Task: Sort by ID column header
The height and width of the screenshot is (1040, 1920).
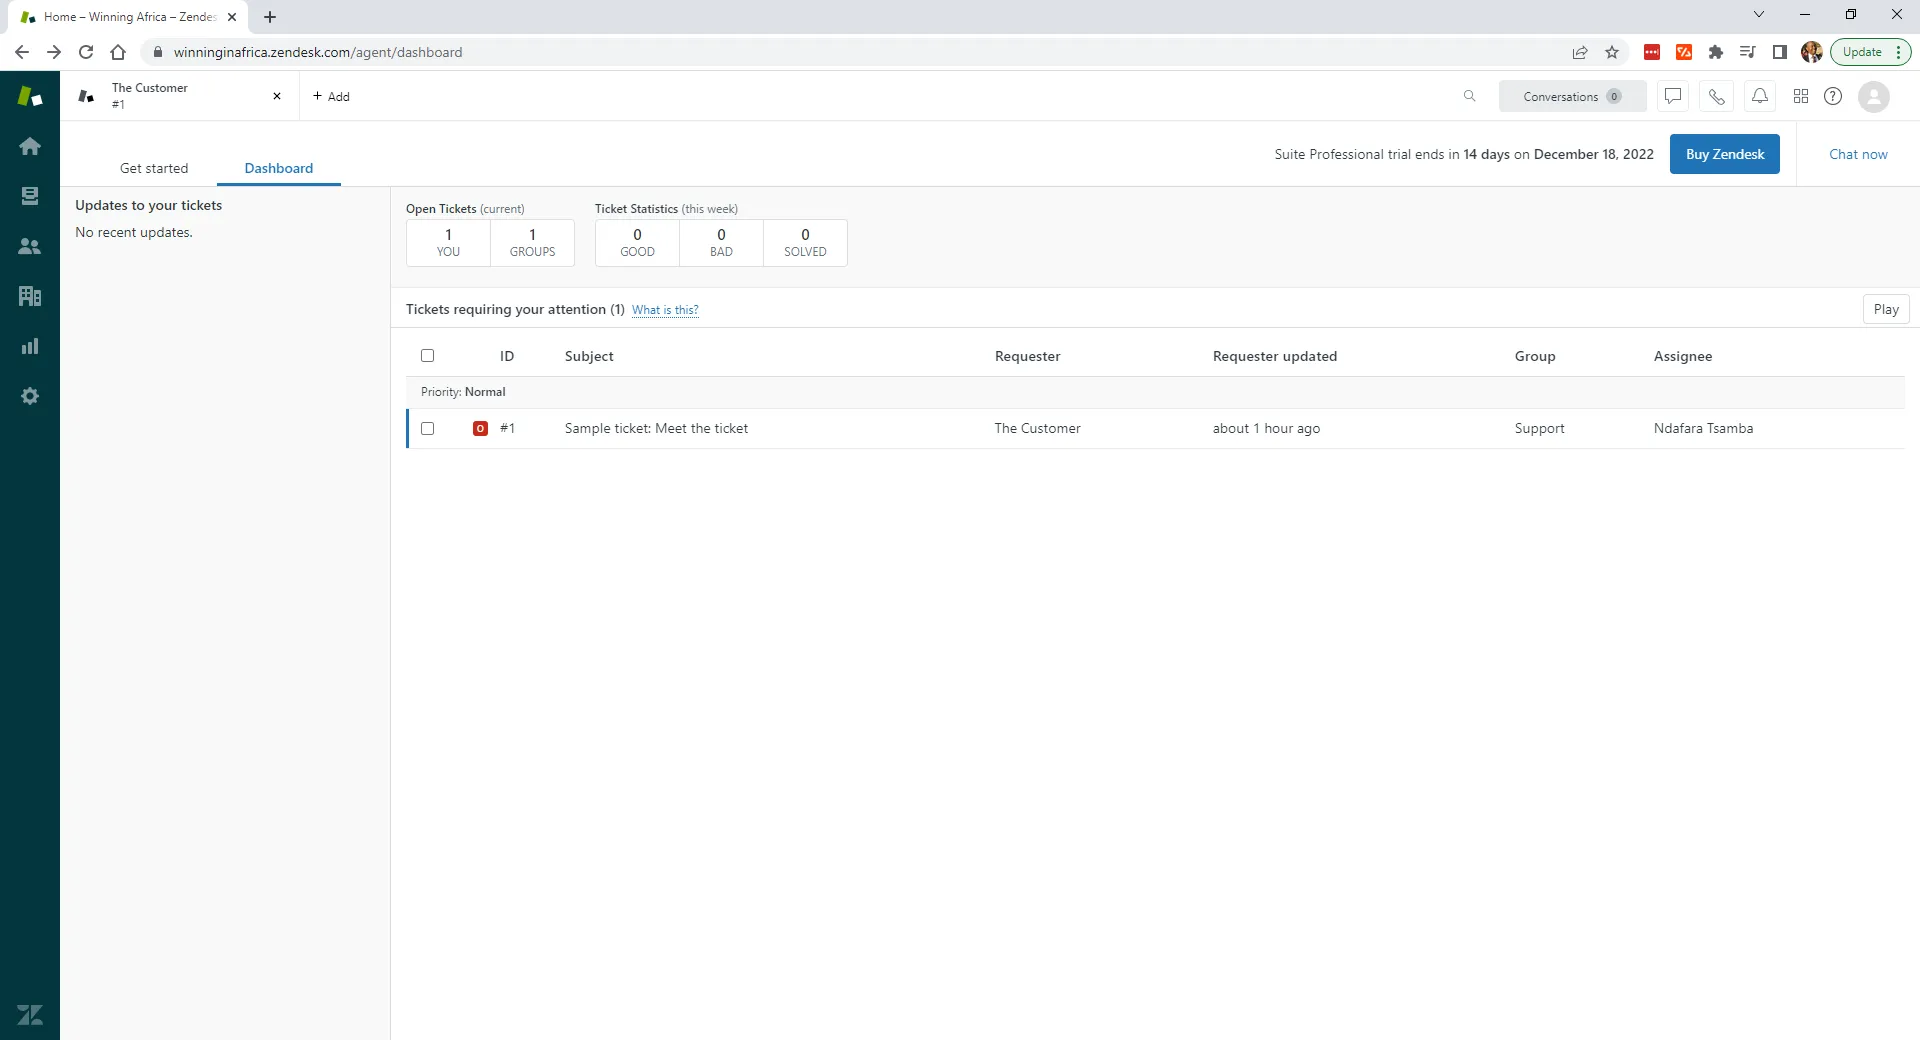Action: click(x=507, y=356)
